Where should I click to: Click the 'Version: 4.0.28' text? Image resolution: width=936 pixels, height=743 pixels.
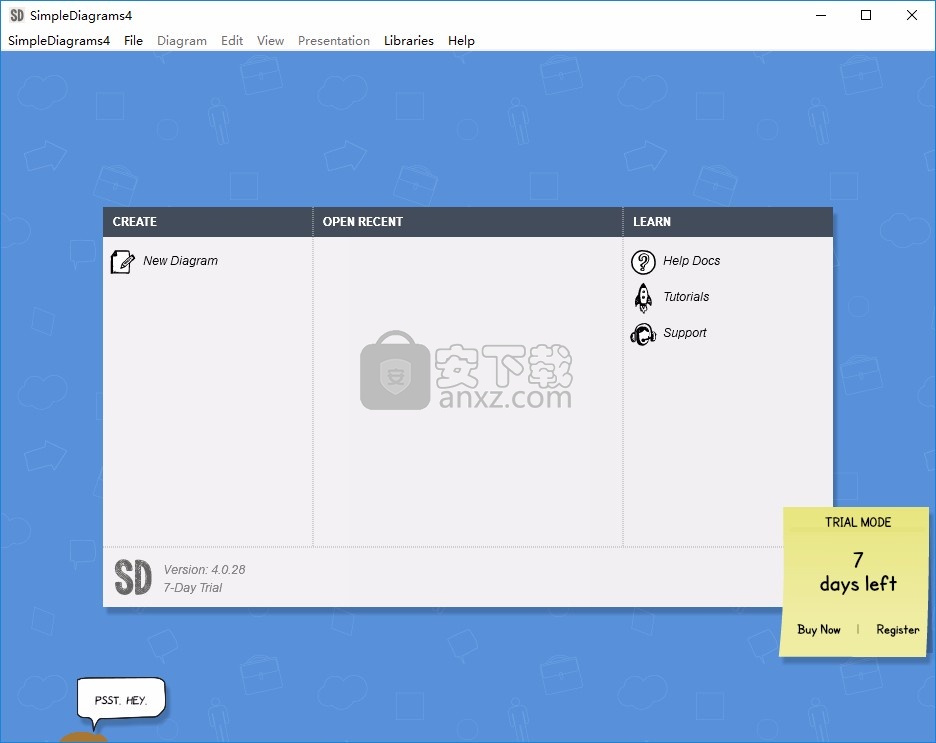204,570
